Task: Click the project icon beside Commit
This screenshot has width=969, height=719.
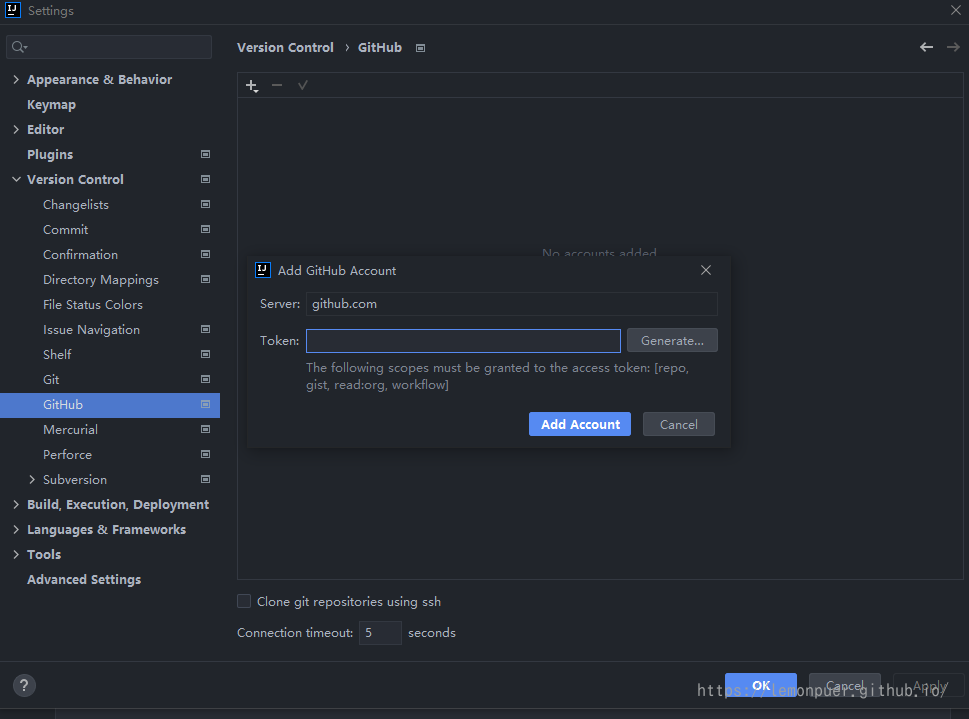Action: tap(205, 229)
